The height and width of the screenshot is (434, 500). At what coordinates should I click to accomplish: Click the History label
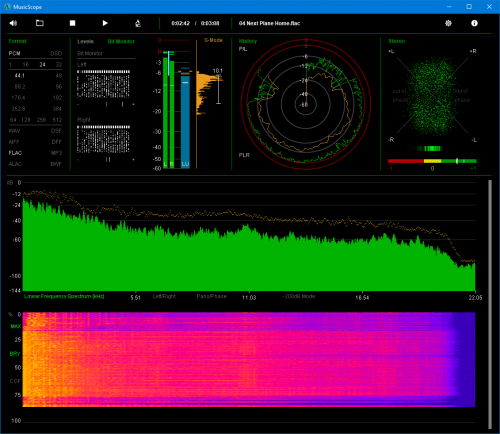click(x=248, y=41)
